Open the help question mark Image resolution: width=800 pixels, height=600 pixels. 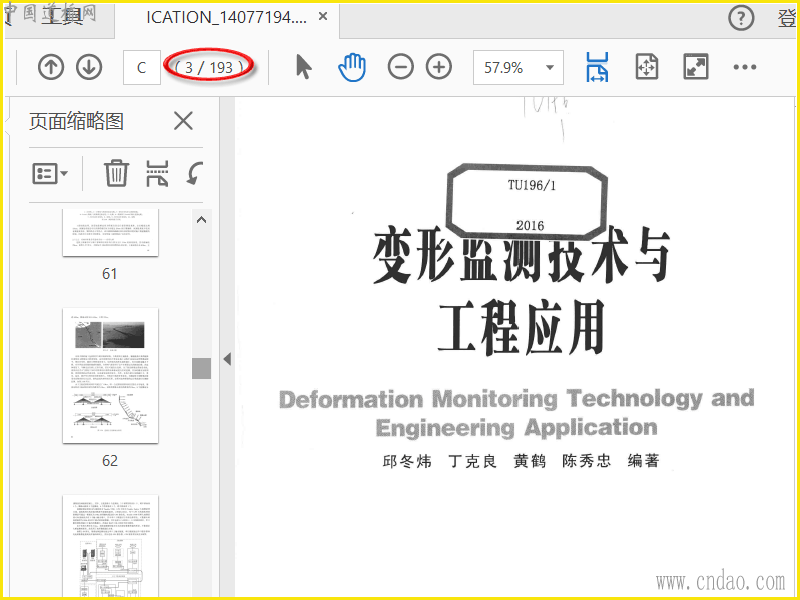[x=741, y=18]
